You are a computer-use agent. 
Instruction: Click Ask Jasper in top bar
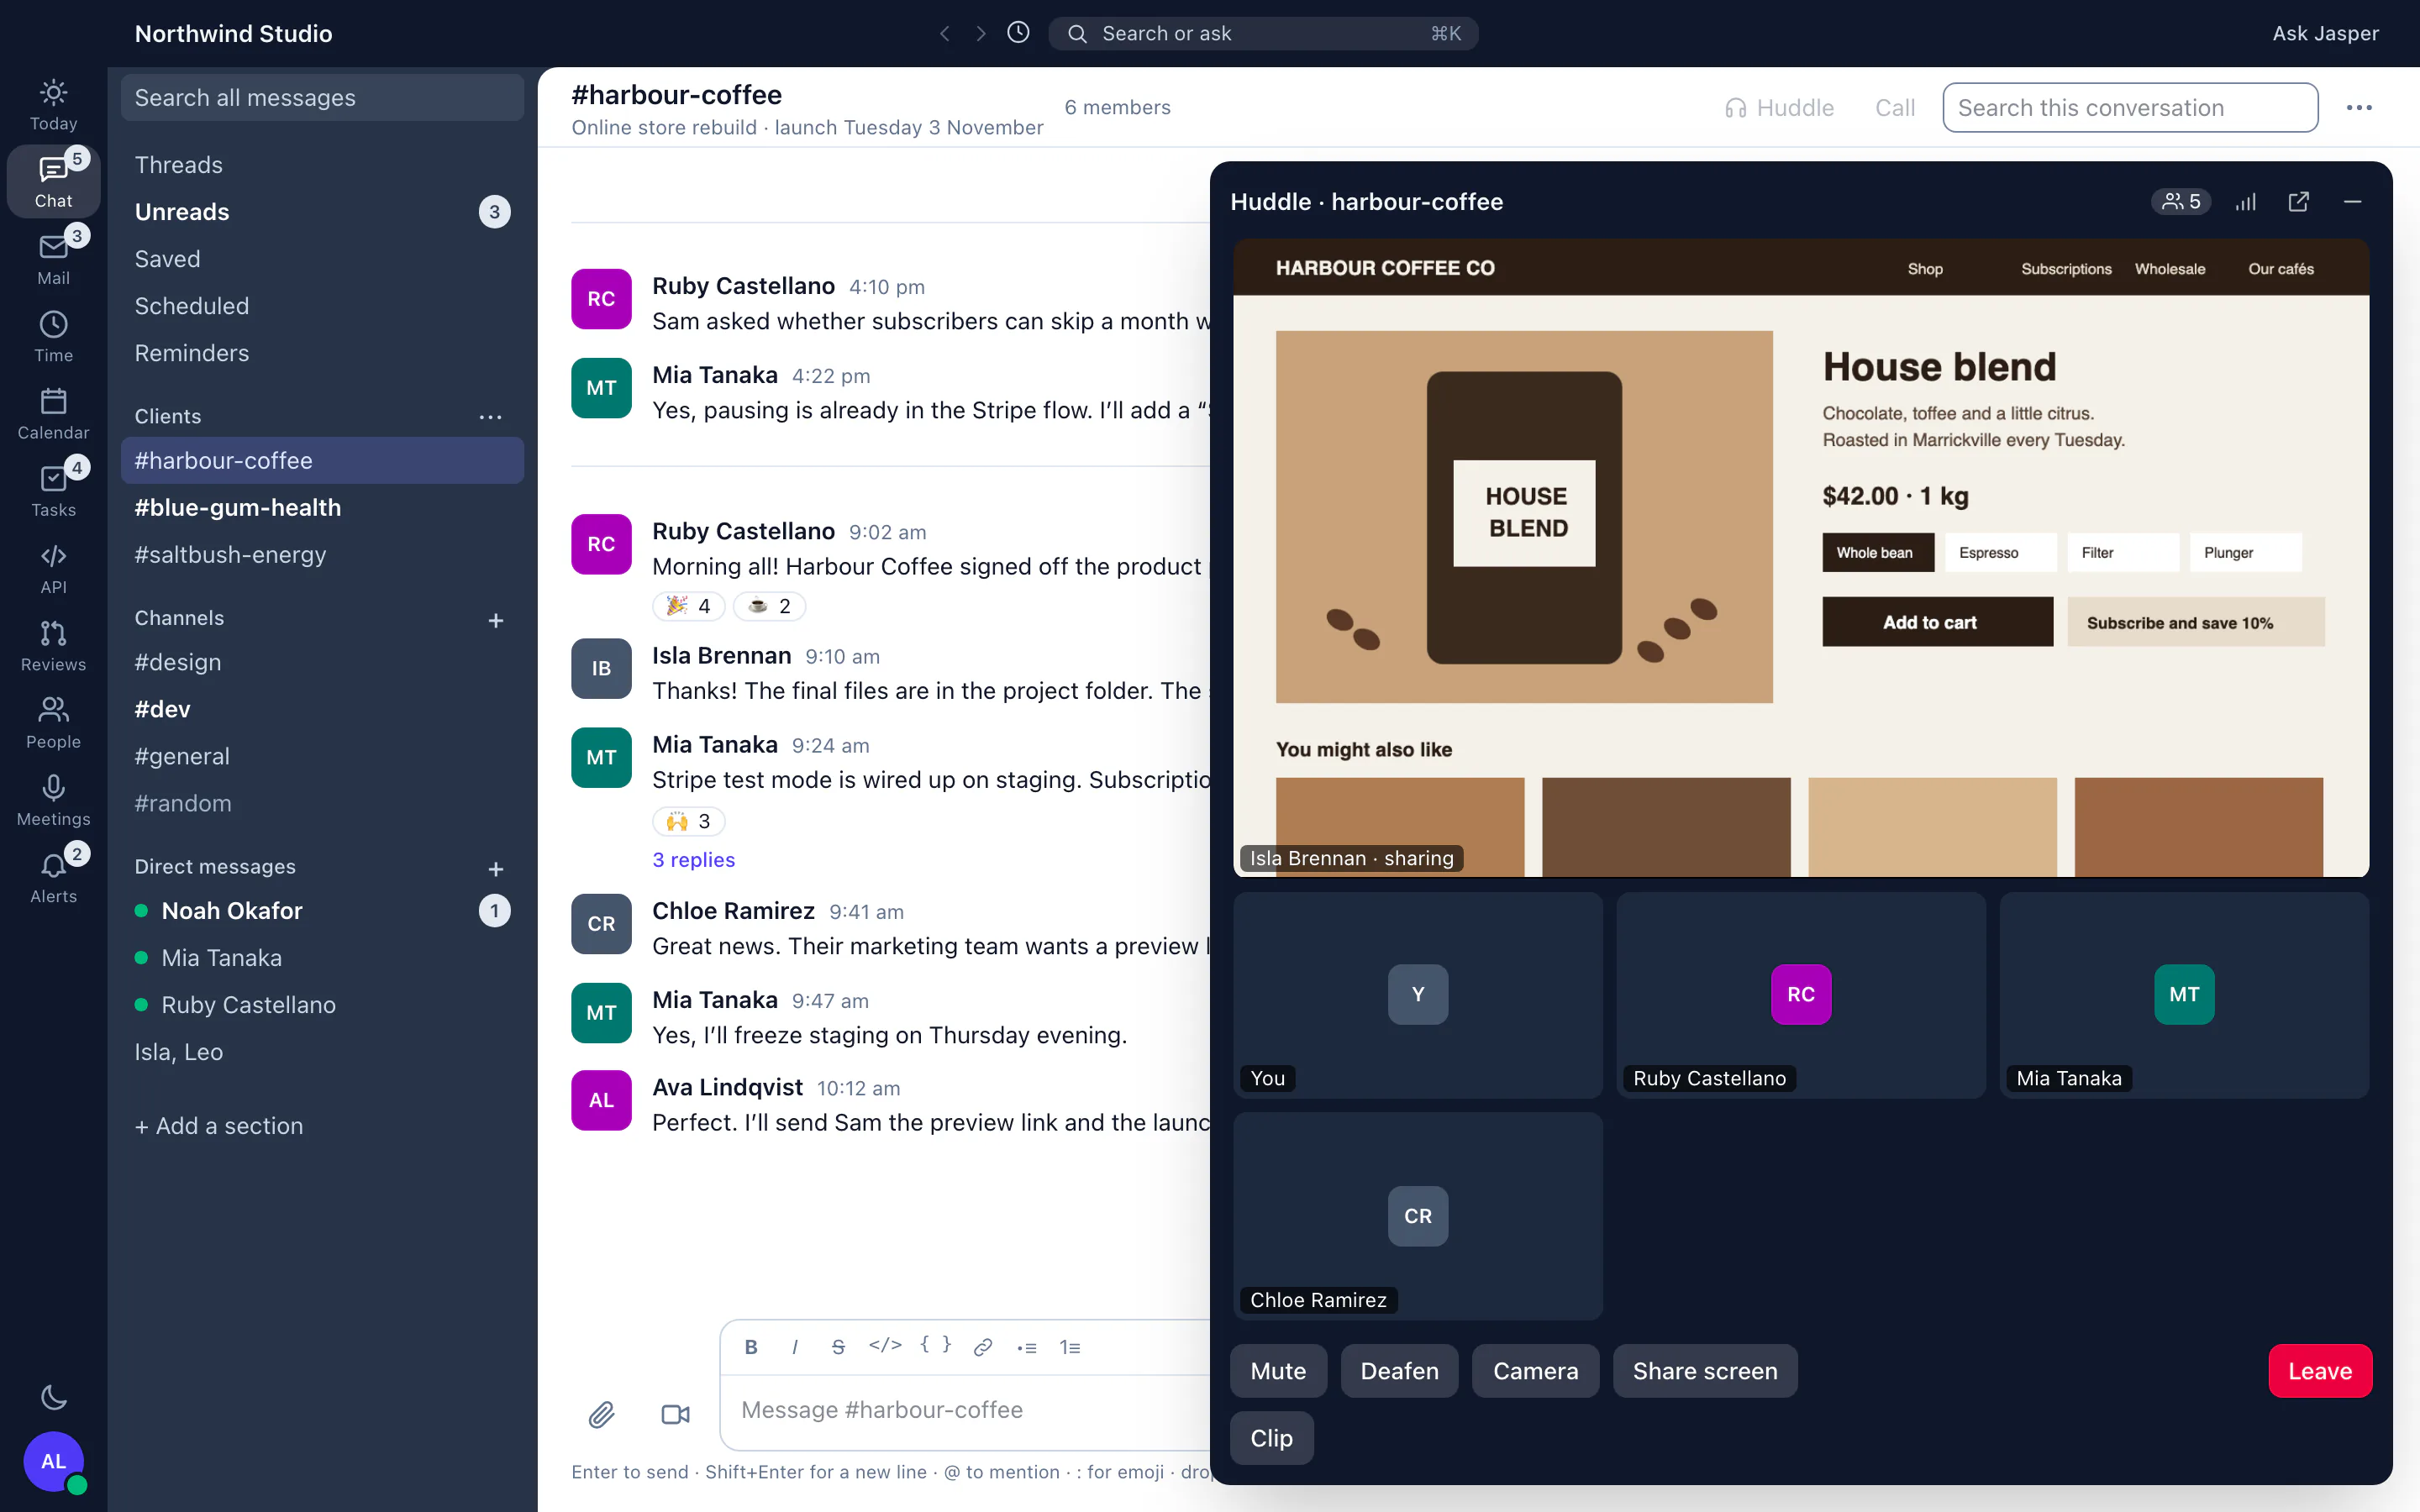click(x=2325, y=33)
